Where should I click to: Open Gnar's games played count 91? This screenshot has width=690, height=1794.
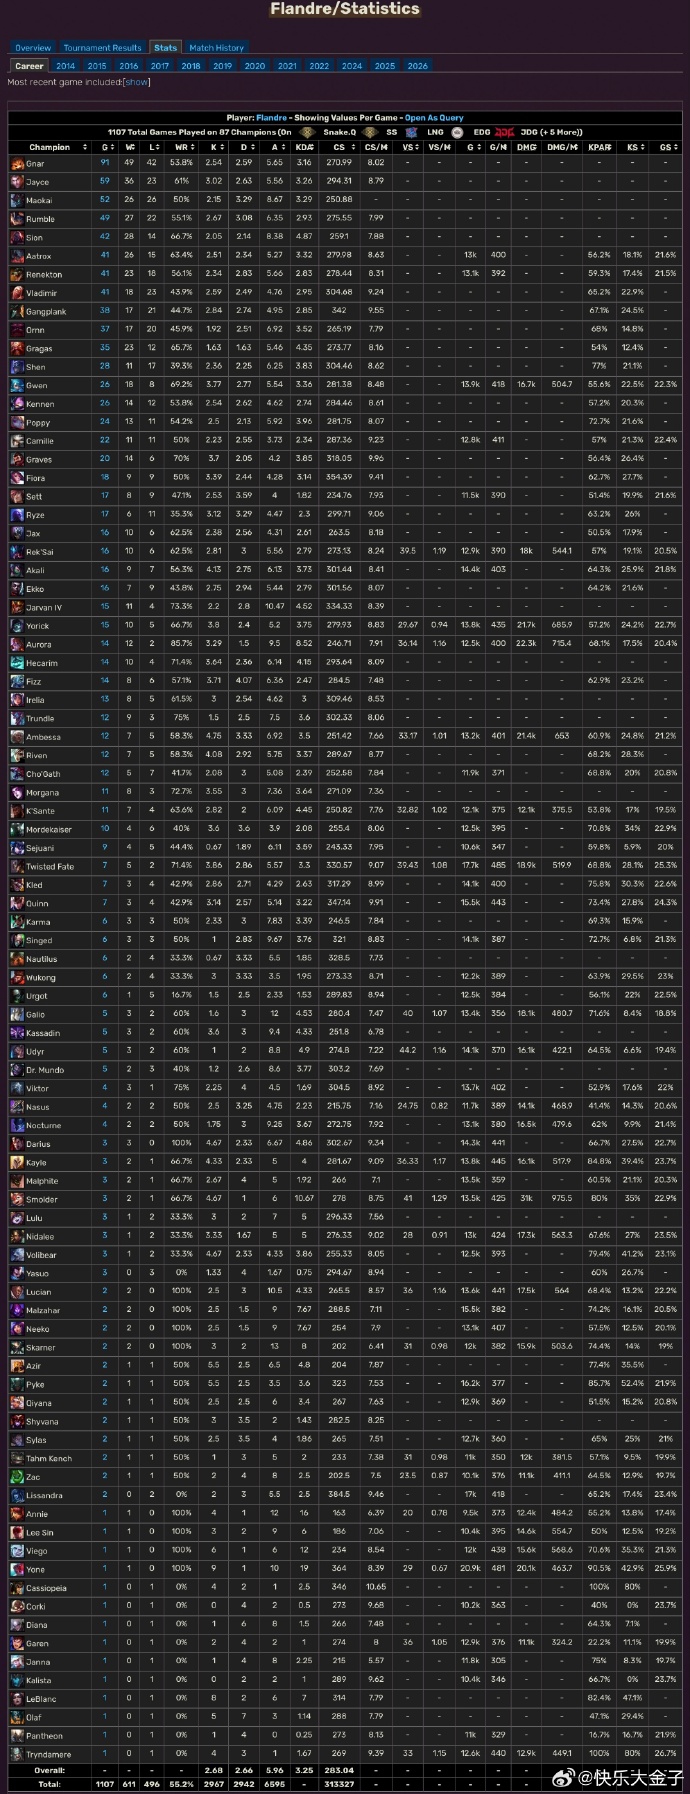(x=105, y=163)
